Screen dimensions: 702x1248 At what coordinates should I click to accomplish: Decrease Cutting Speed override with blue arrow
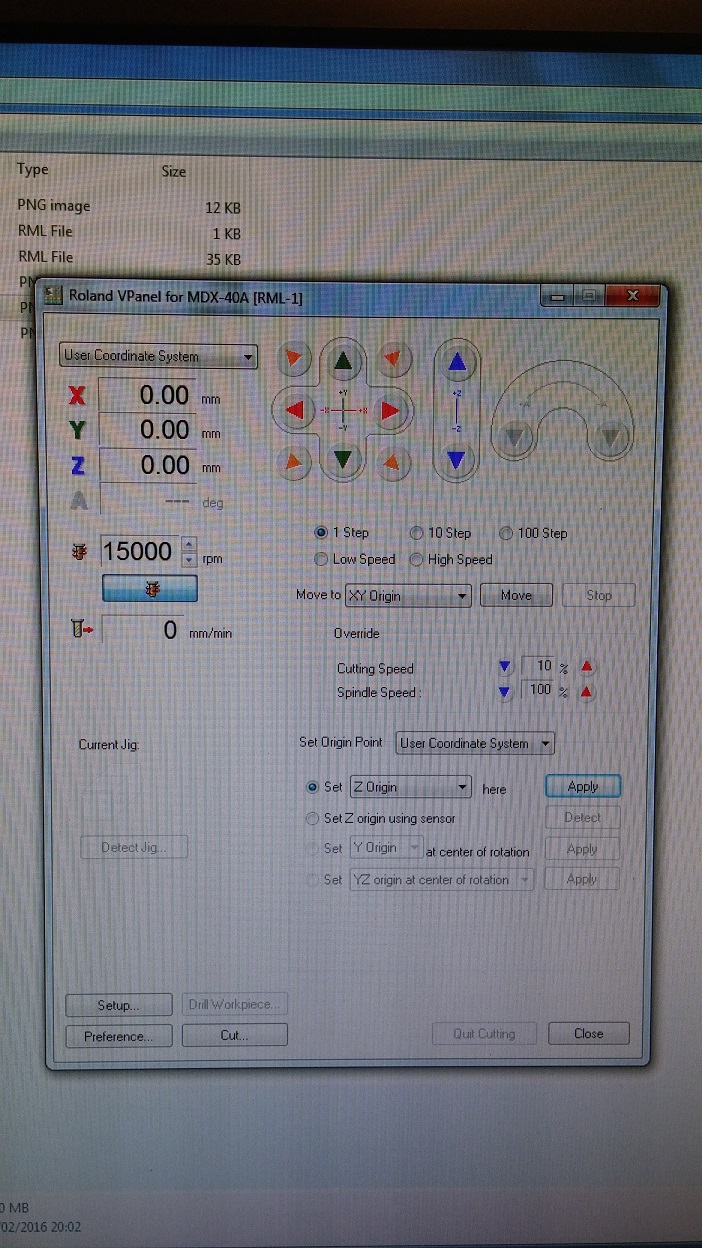[x=505, y=666]
